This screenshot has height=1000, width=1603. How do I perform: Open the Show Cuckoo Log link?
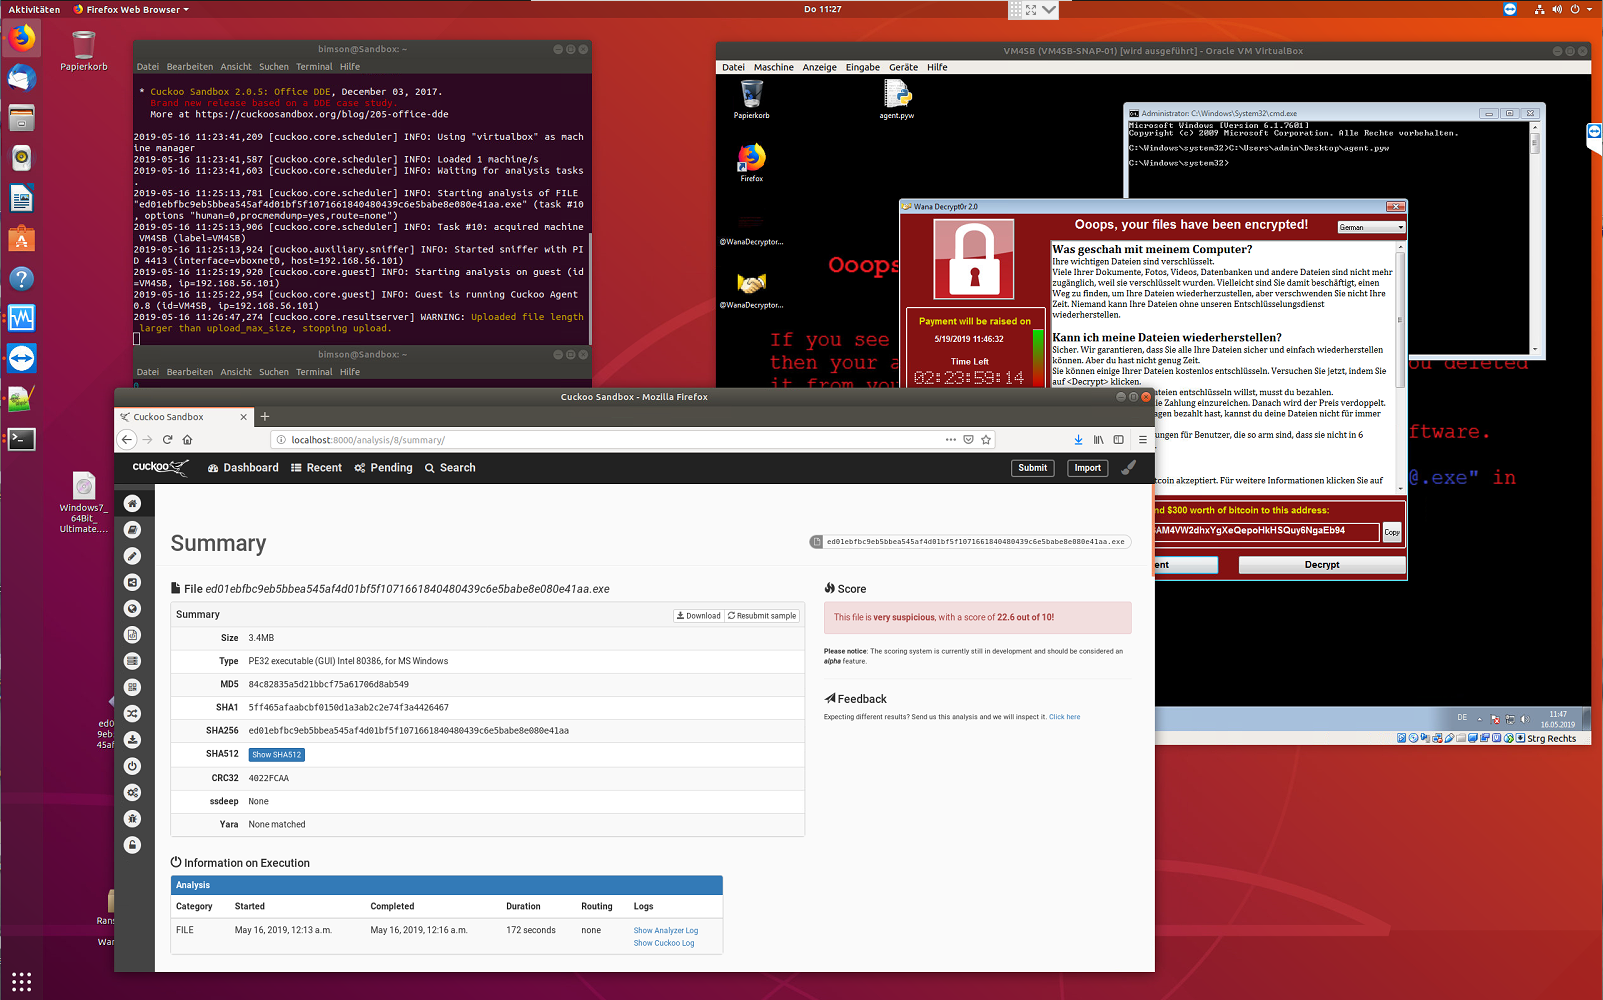coord(664,943)
